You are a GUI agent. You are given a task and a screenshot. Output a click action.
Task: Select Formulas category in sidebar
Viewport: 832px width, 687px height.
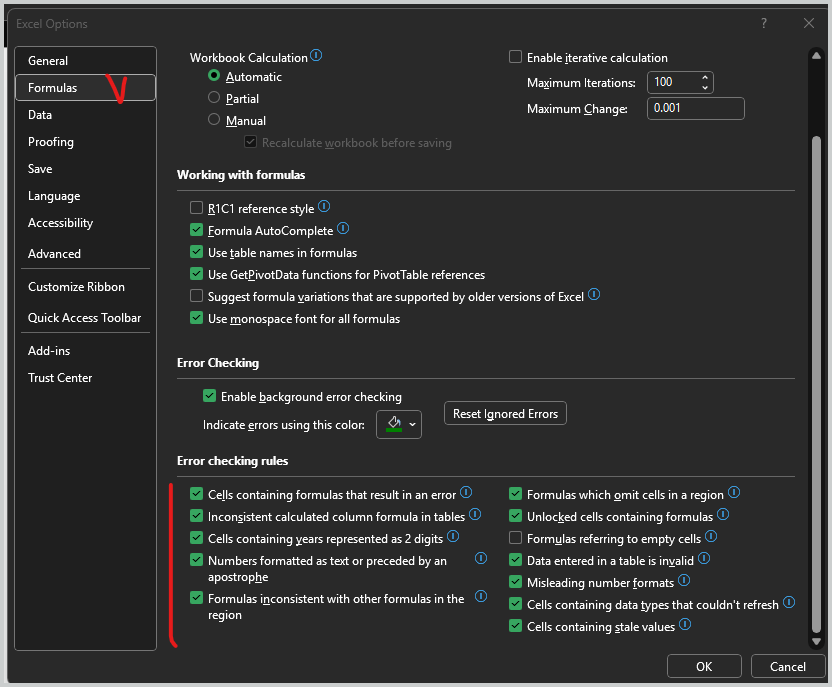click(85, 88)
